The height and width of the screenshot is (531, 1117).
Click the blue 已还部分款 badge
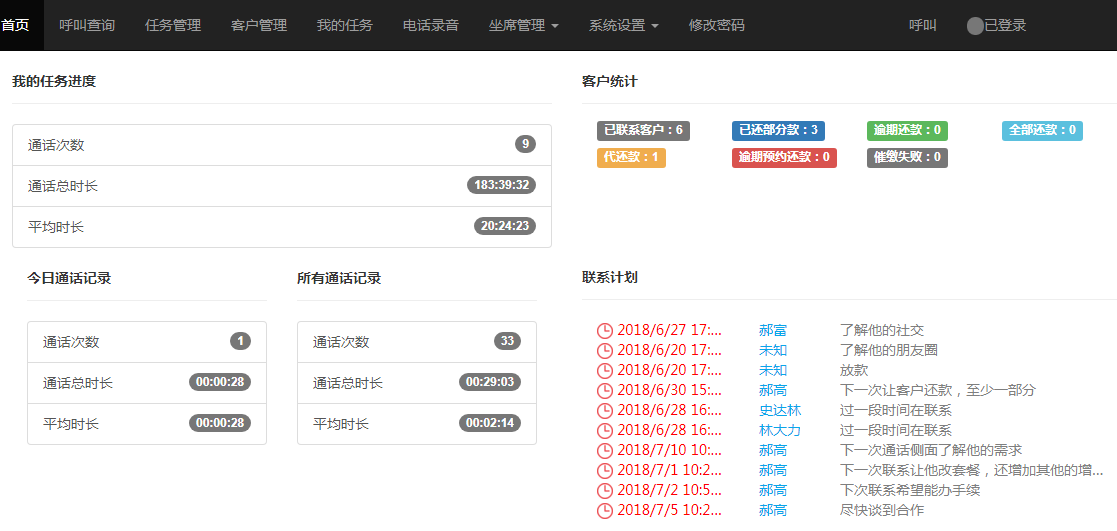[779, 130]
